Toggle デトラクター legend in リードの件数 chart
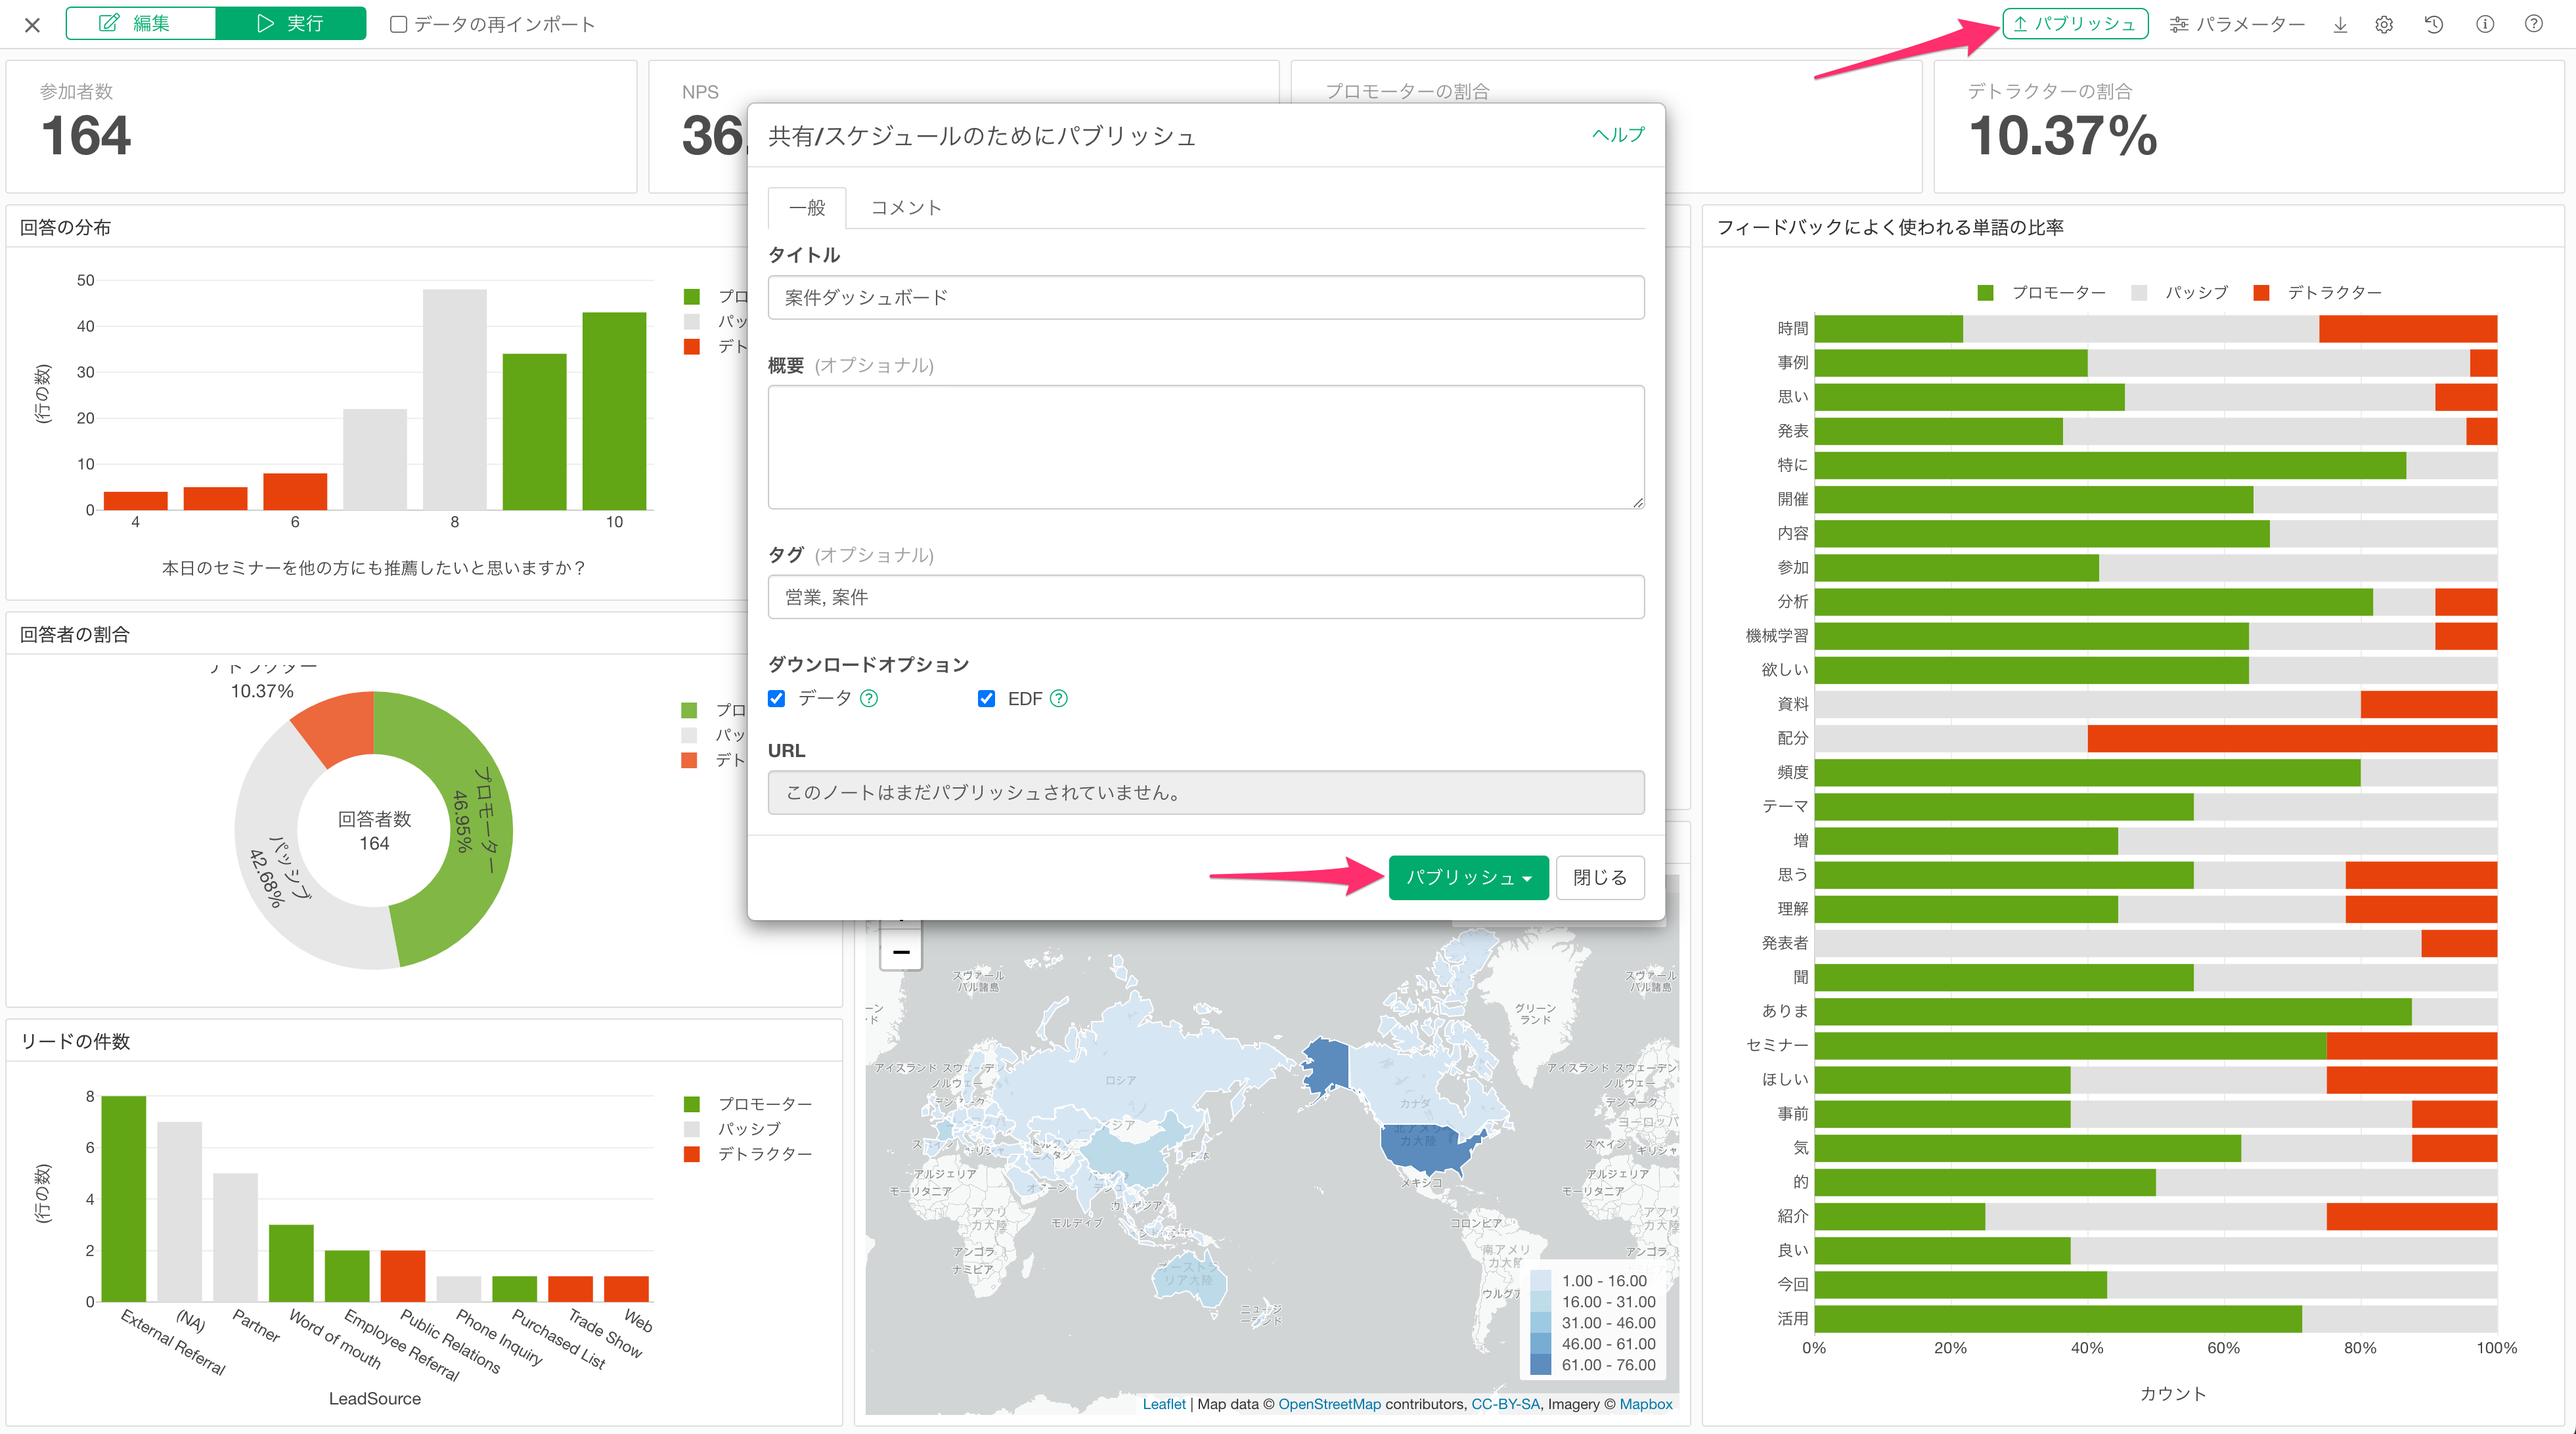The width and height of the screenshot is (2576, 1434). pos(748,1154)
